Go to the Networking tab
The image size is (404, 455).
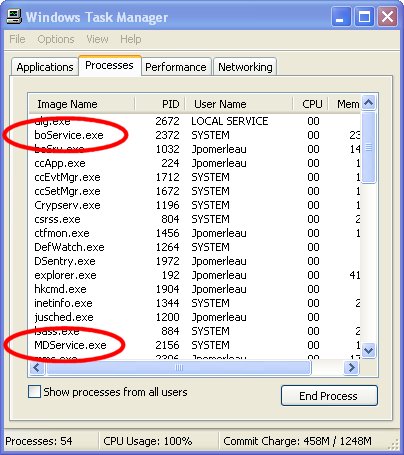(x=245, y=67)
